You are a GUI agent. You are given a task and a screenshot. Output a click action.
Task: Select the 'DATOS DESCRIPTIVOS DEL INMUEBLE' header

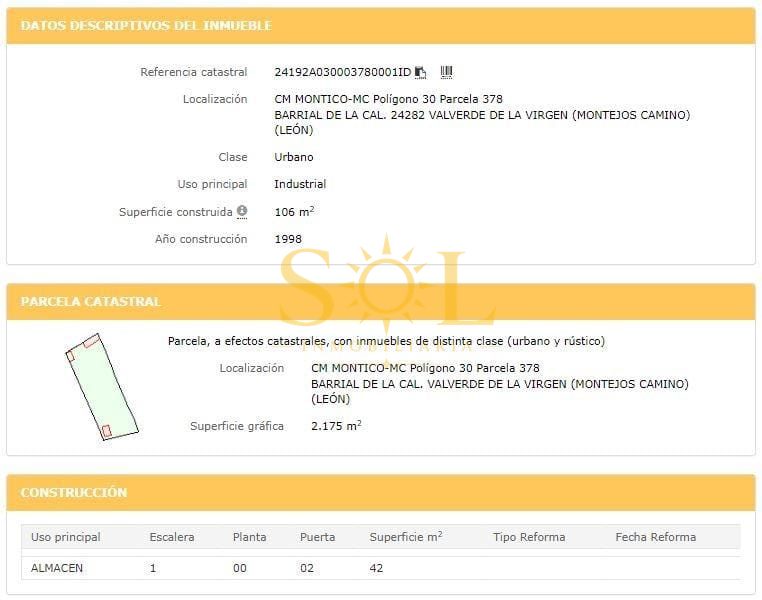point(146,25)
